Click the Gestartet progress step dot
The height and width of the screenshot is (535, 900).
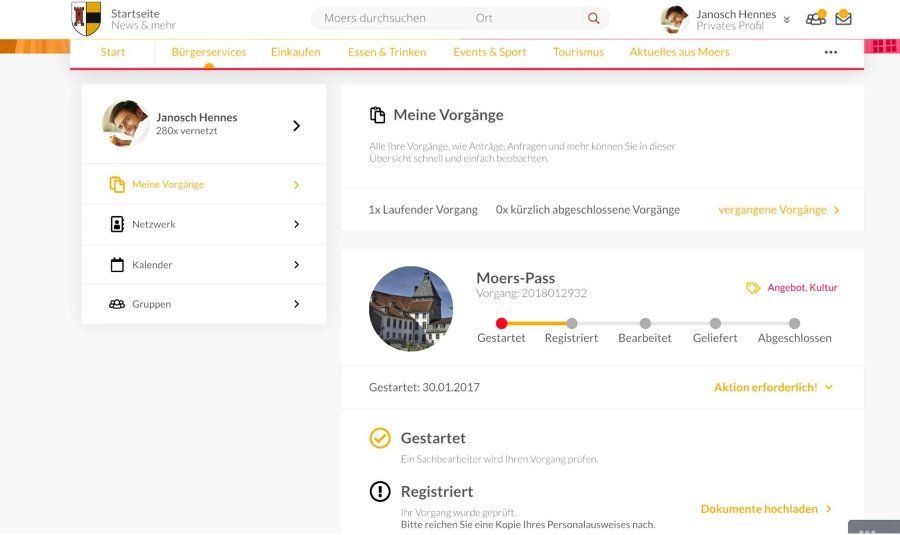pyautogui.click(x=501, y=323)
